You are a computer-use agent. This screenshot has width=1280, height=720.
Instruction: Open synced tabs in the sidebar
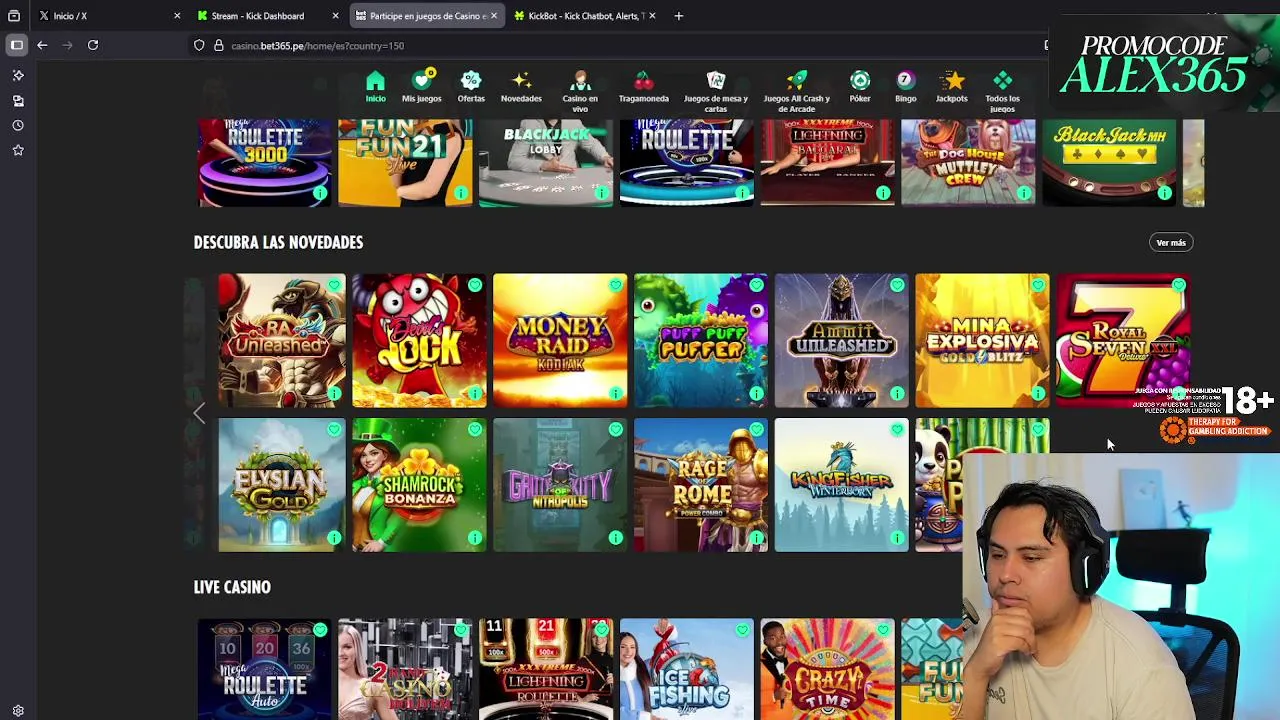pyautogui.click(x=18, y=101)
